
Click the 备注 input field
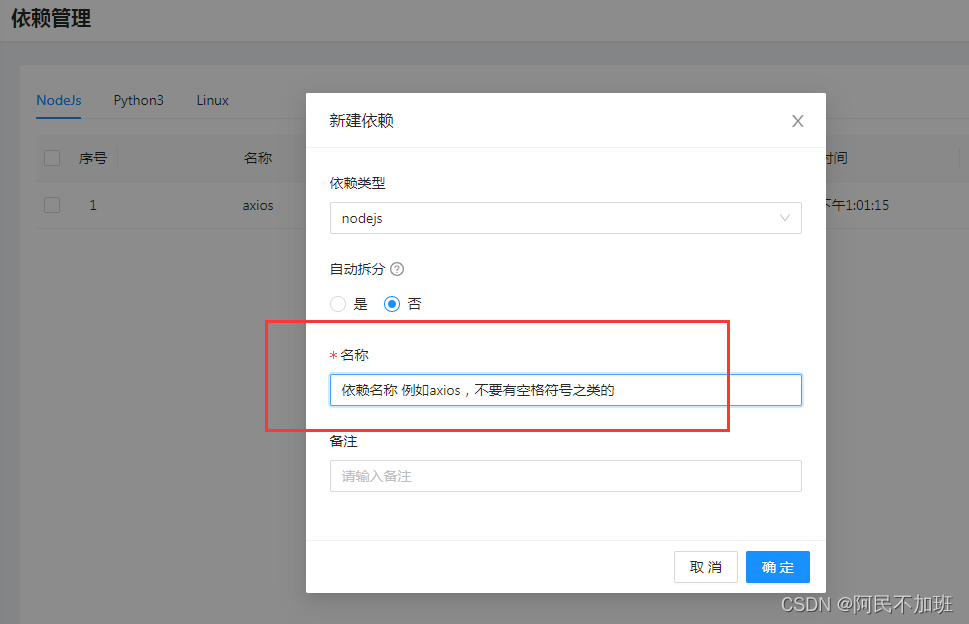click(565, 476)
